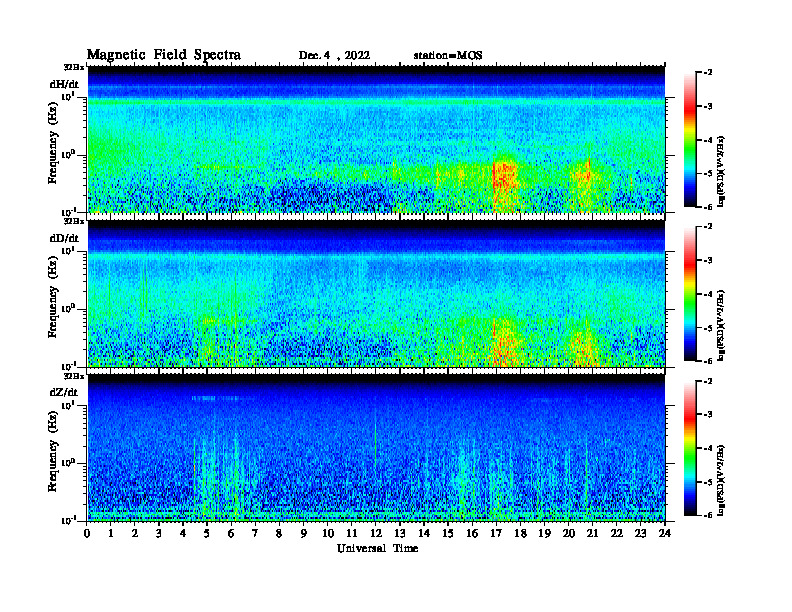This screenshot has height=612, width=792.
Task: Click the time axis tick label "19"
Action: [x=544, y=534]
